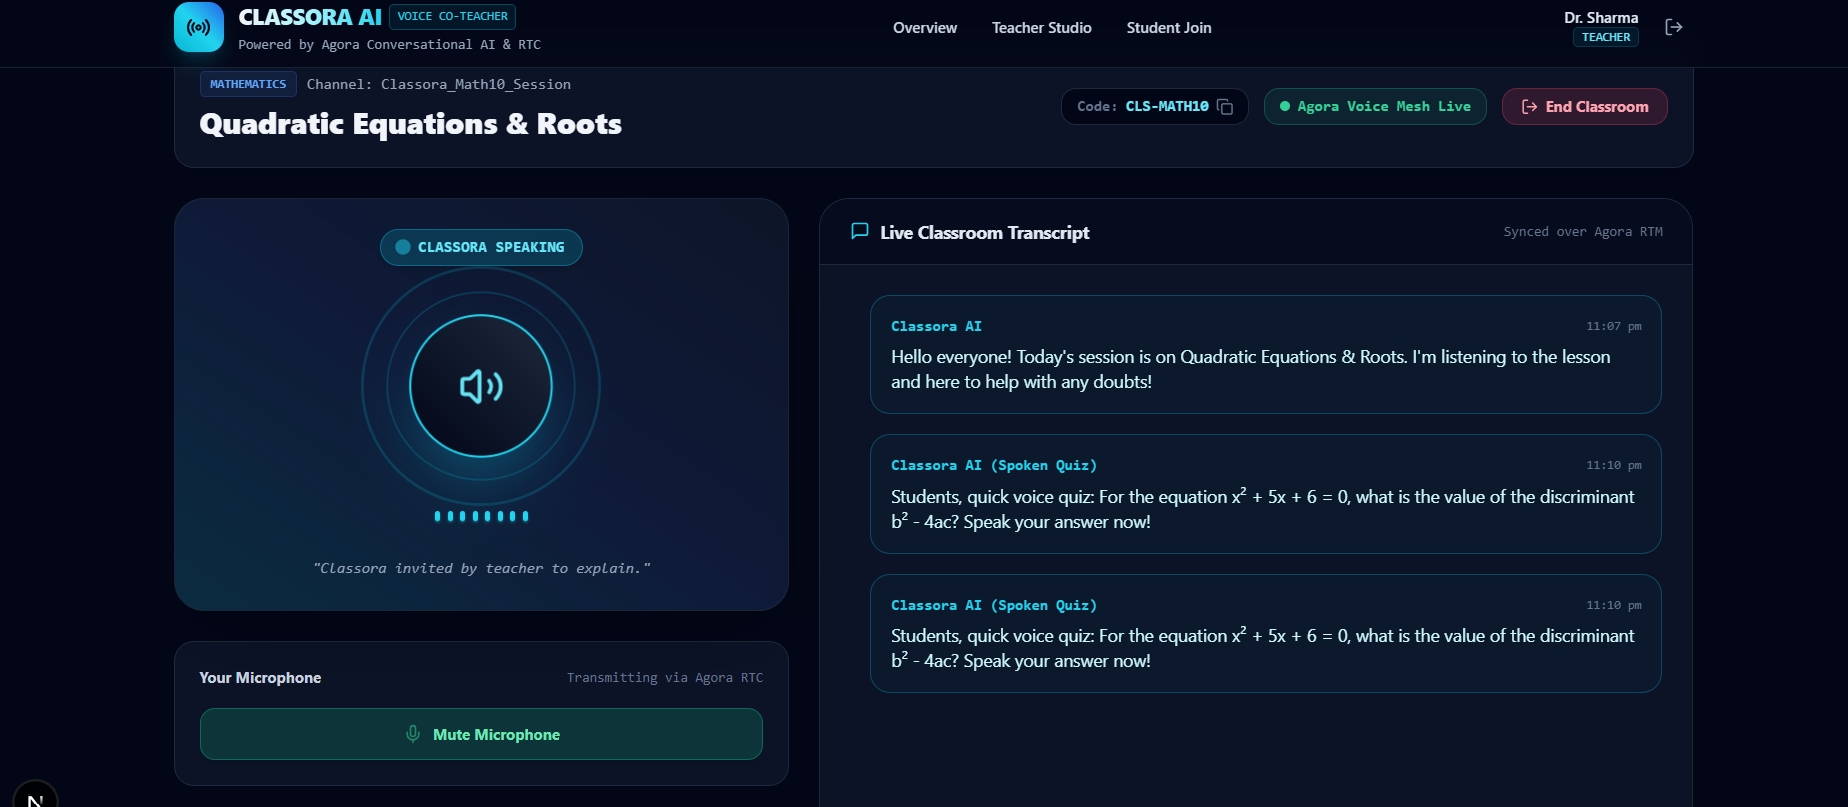Select the 11:07 pm Classora AI greeting message
The image size is (1848, 807).
1265,354
